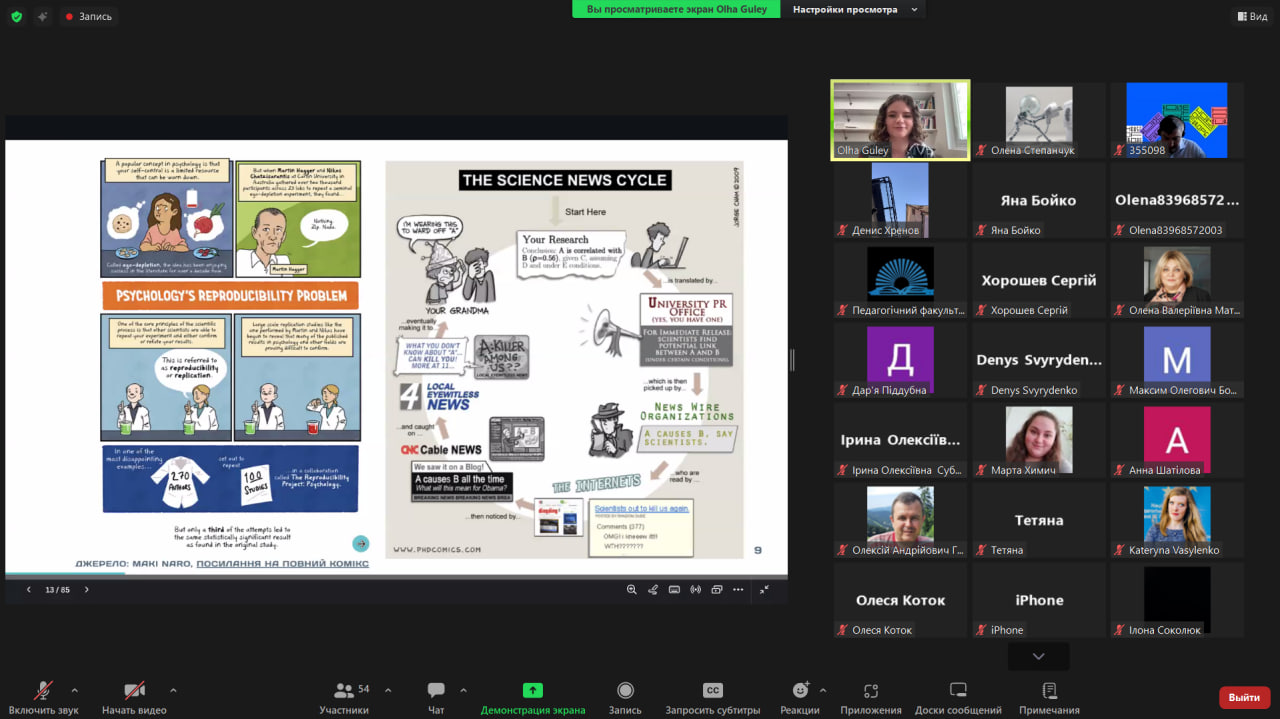Click the captions keyboard icon in presentation bar
This screenshot has height=719, width=1280.
(675, 590)
